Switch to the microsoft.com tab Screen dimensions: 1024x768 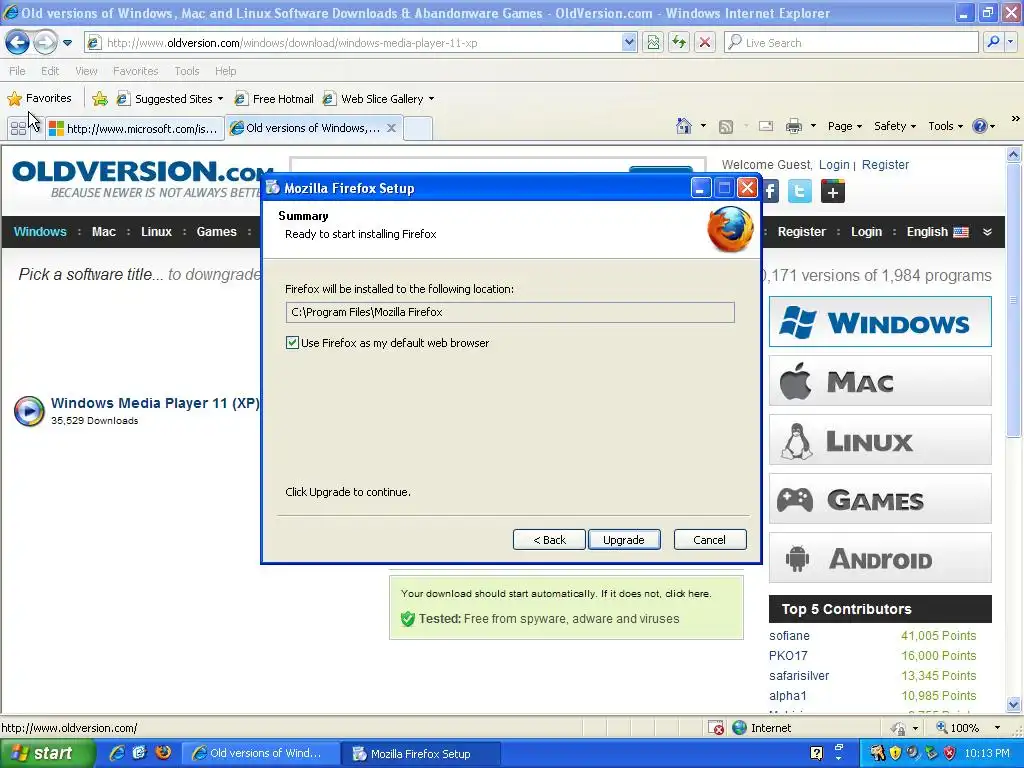click(135, 129)
